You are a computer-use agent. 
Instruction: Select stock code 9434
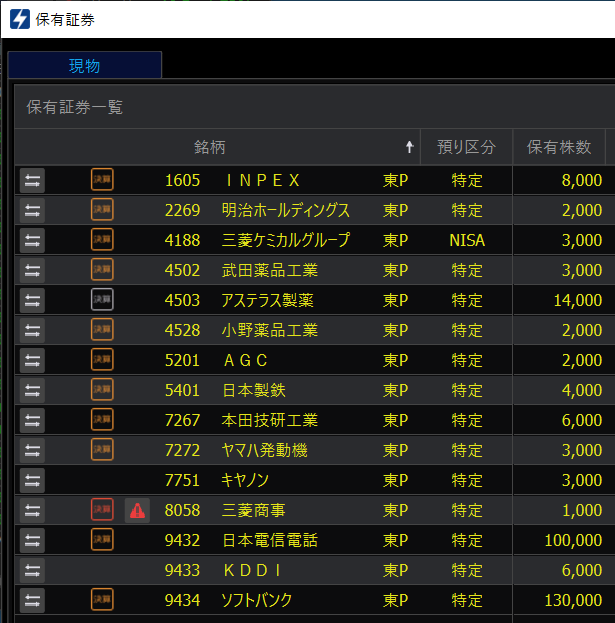tap(182, 601)
